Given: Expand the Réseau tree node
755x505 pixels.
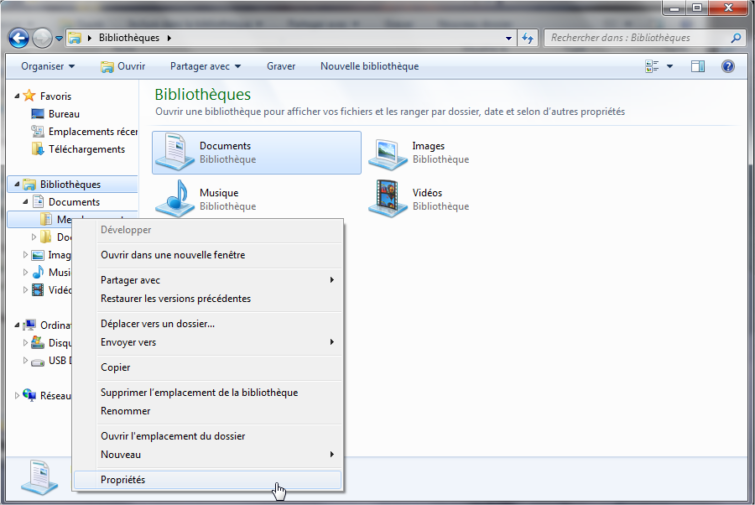Looking at the screenshot, I should point(17,396).
